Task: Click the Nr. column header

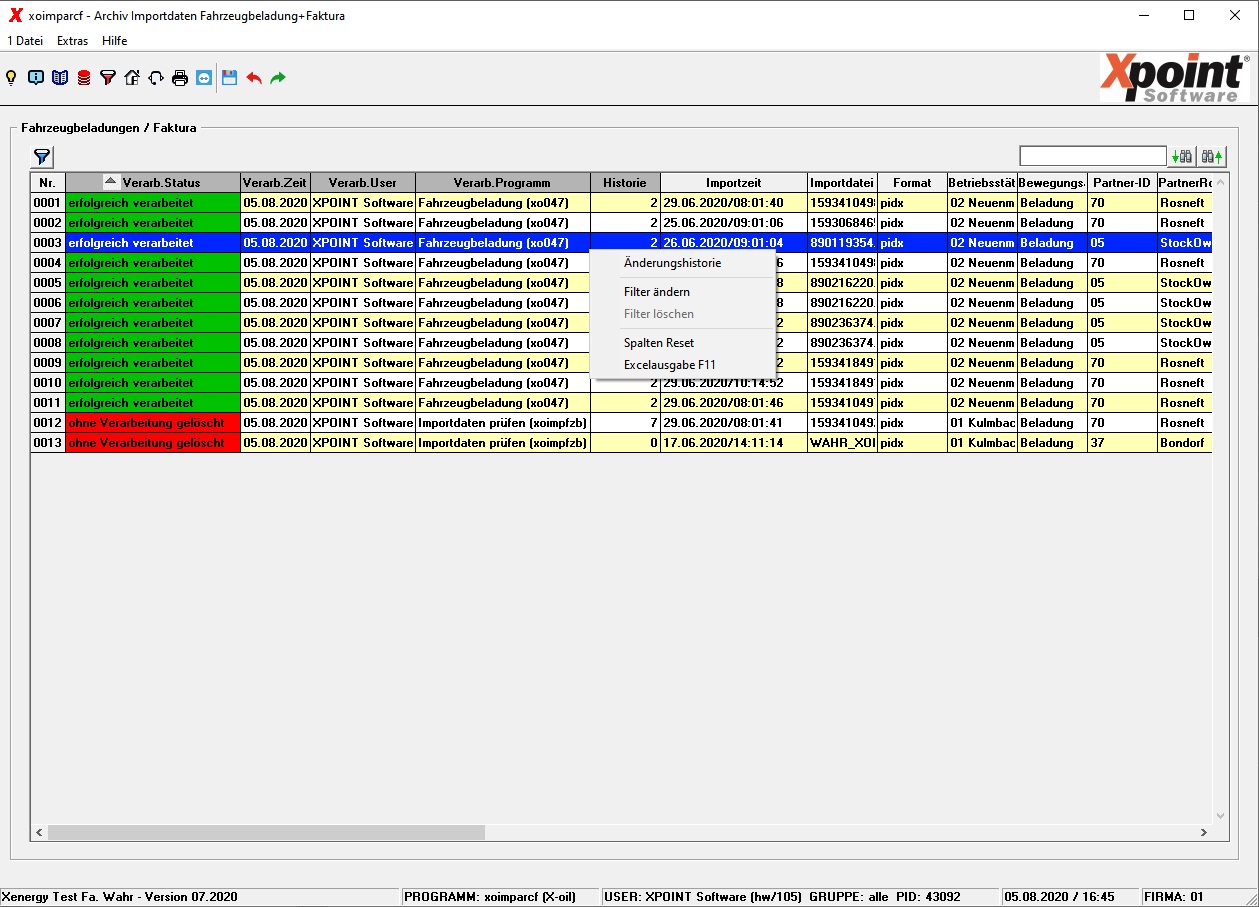Action: (x=48, y=183)
